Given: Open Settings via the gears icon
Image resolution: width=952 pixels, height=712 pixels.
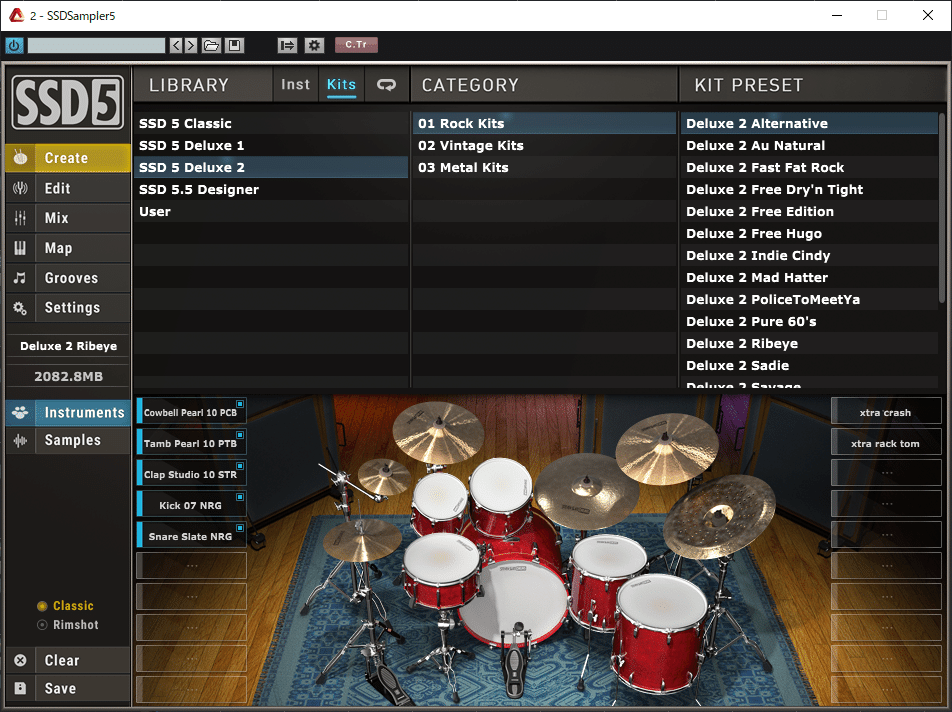Looking at the screenshot, I should (20, 308).
